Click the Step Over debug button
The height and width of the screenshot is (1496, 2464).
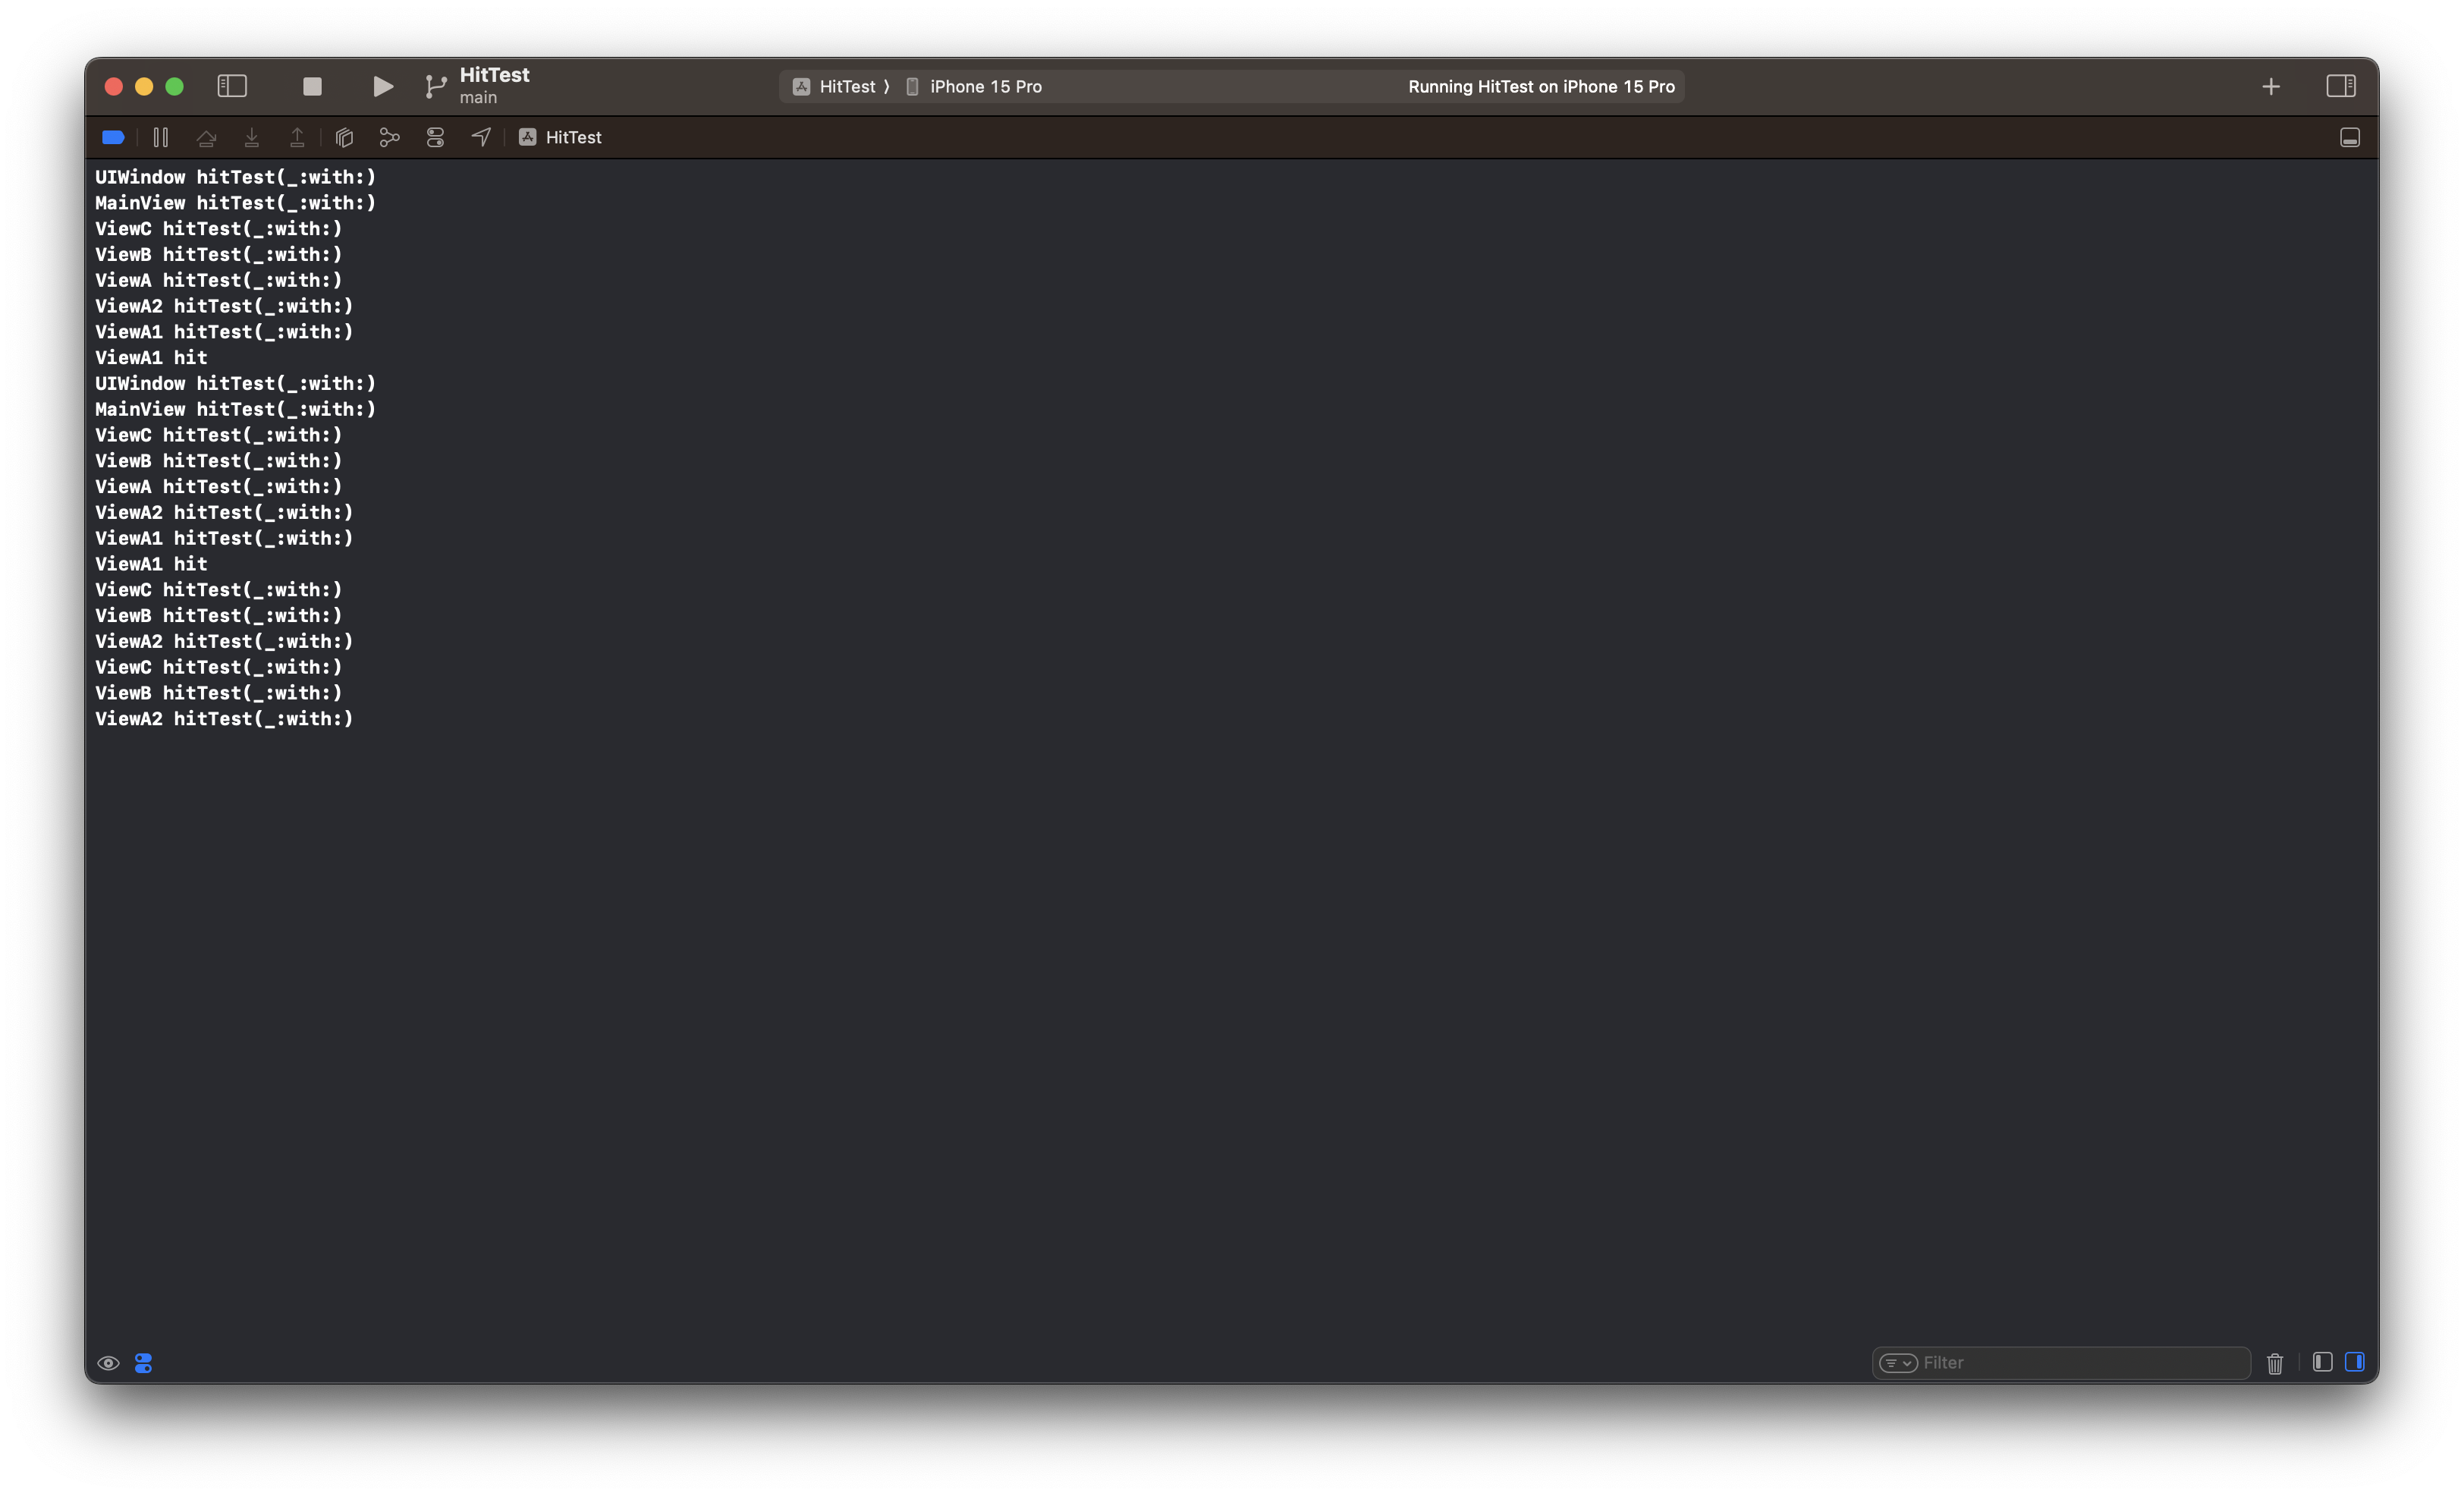click(x=206, y=137)
